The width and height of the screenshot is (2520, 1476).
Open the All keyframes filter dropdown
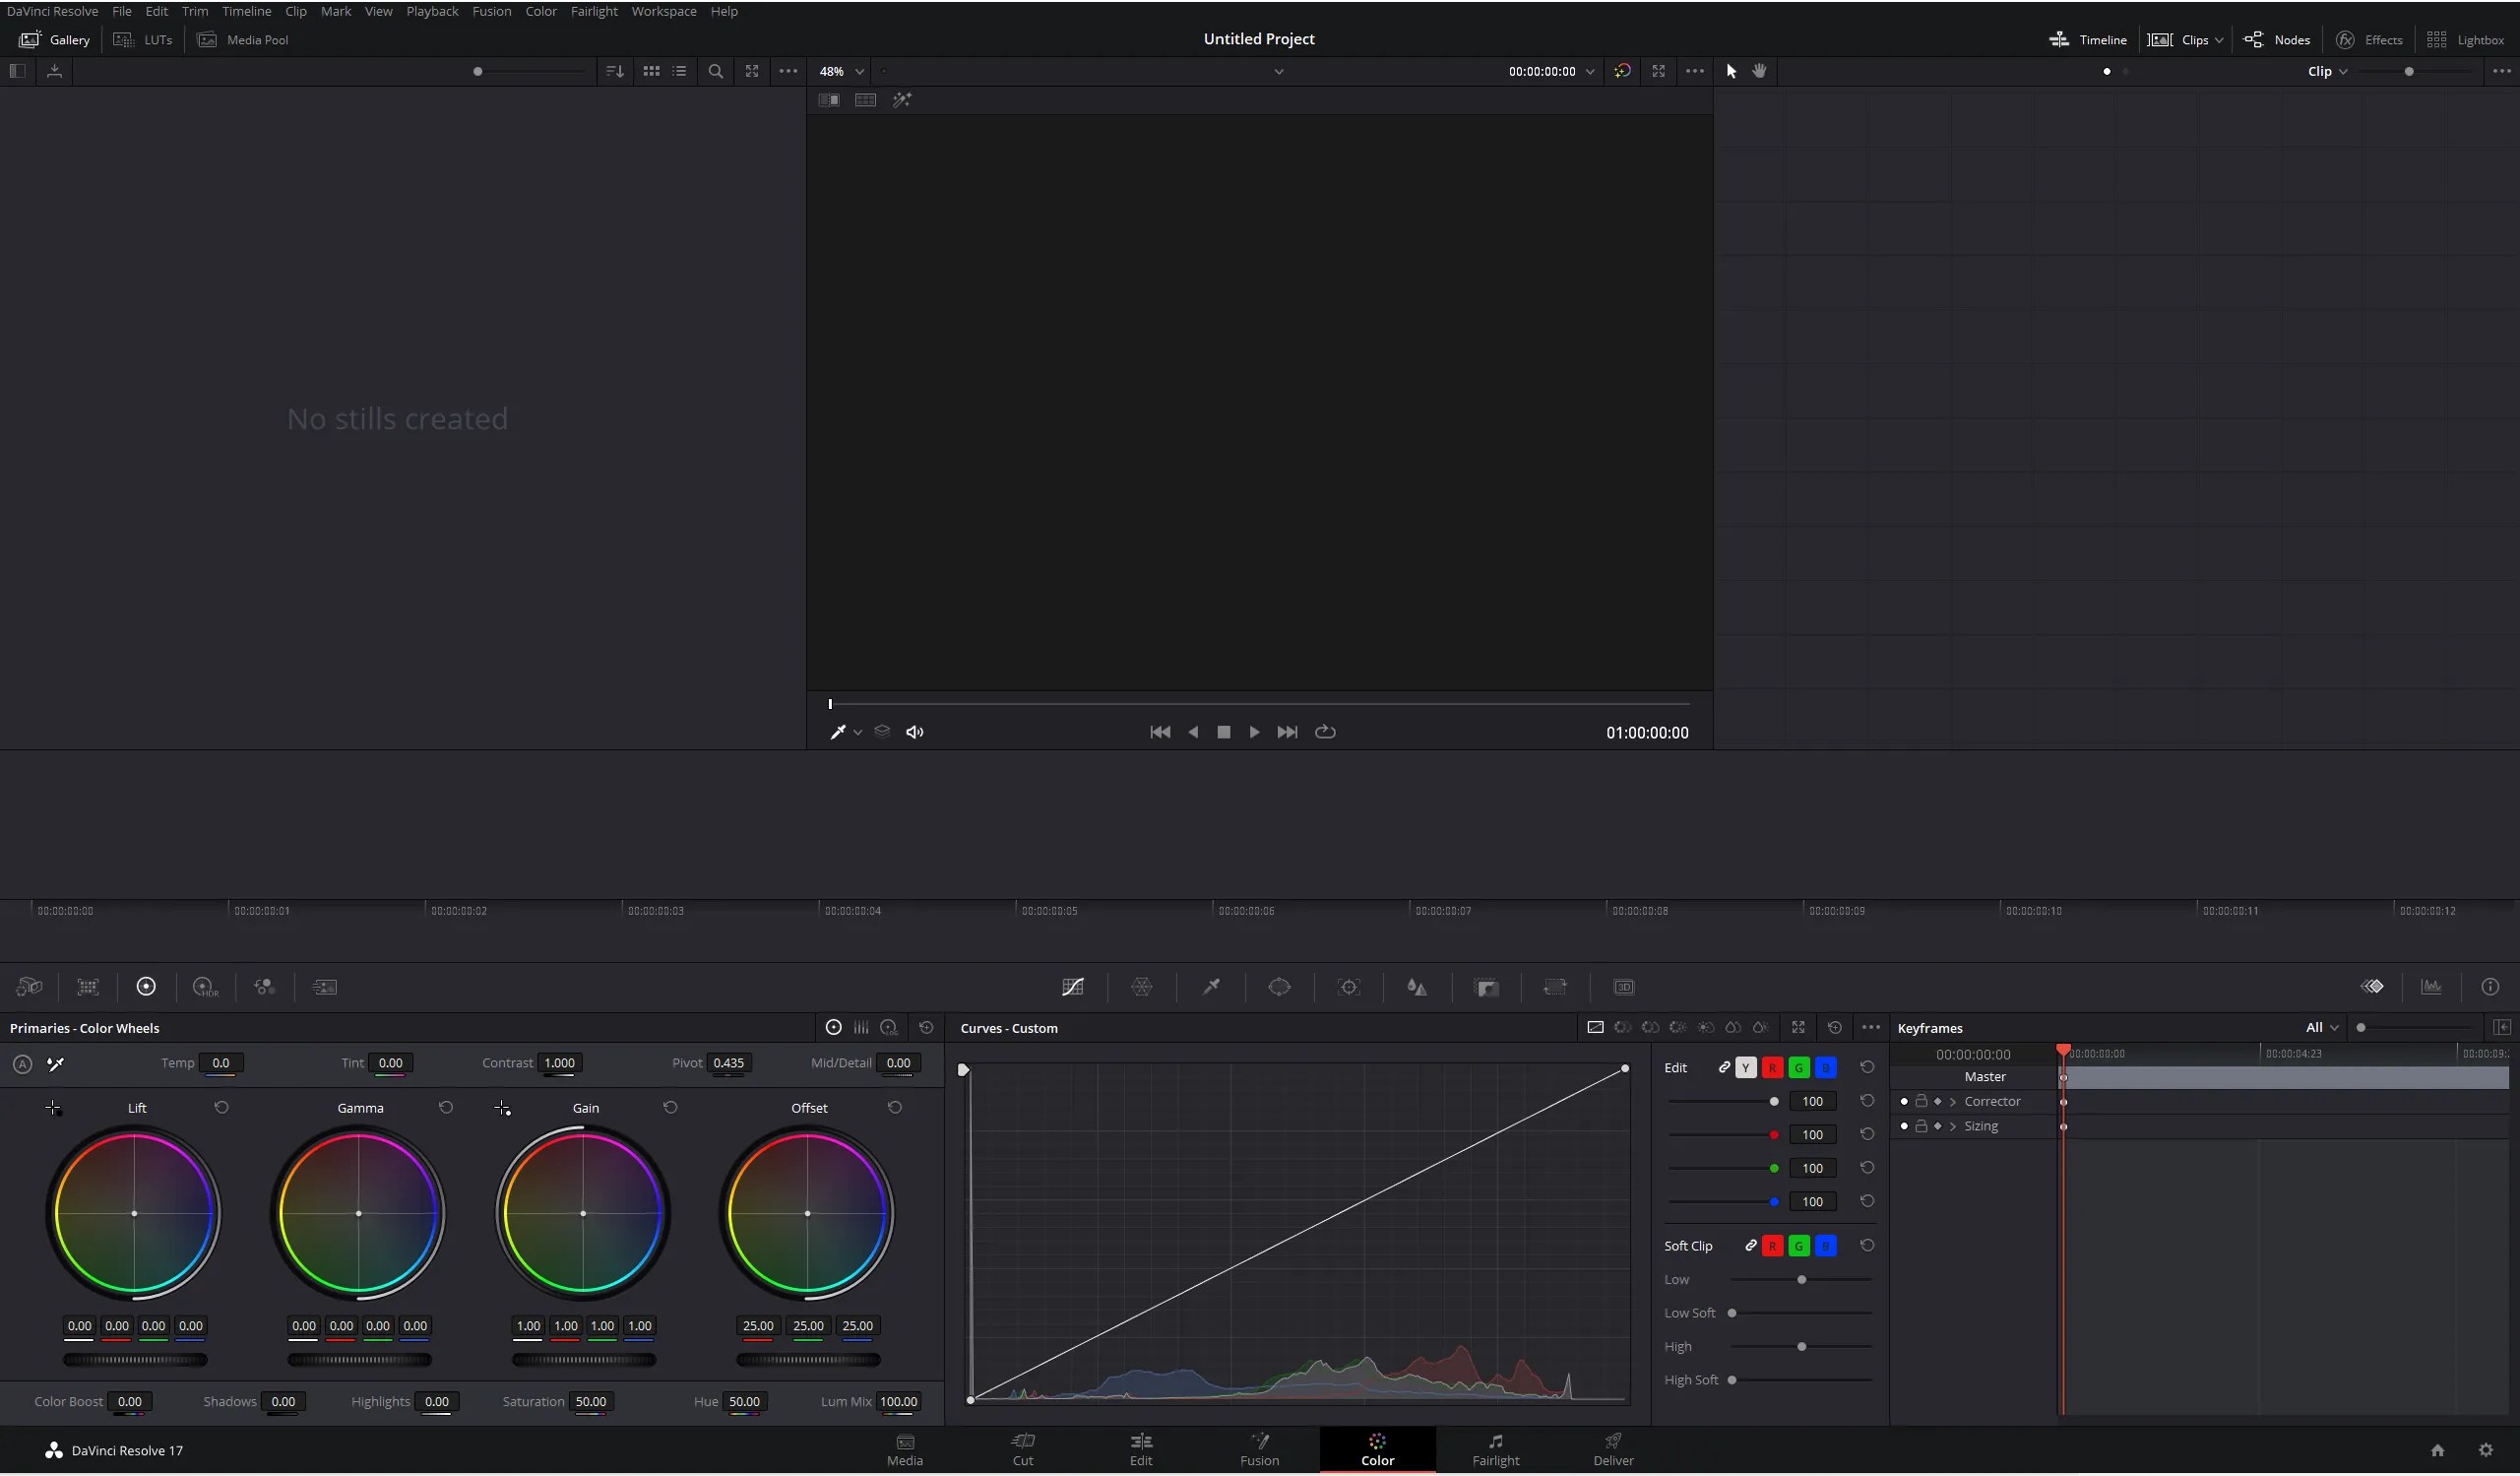click(2320, 1027)
